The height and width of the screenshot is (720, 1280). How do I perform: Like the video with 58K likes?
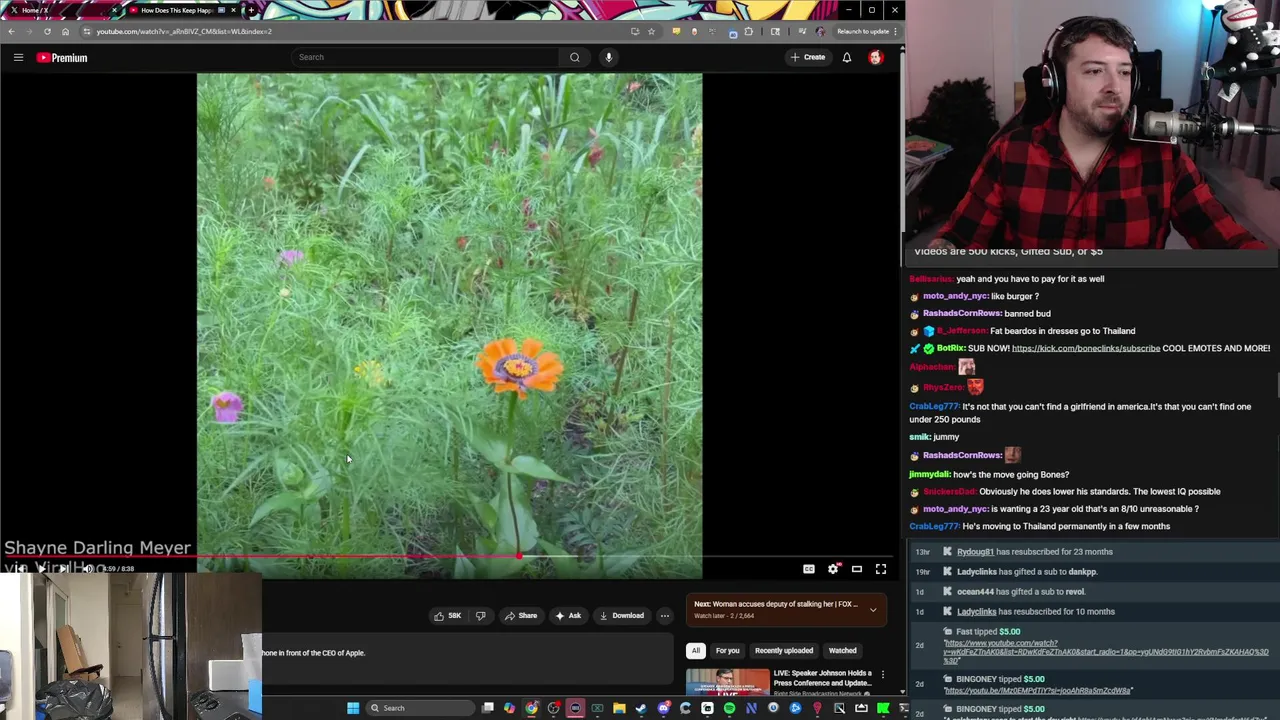click(448, 616)
